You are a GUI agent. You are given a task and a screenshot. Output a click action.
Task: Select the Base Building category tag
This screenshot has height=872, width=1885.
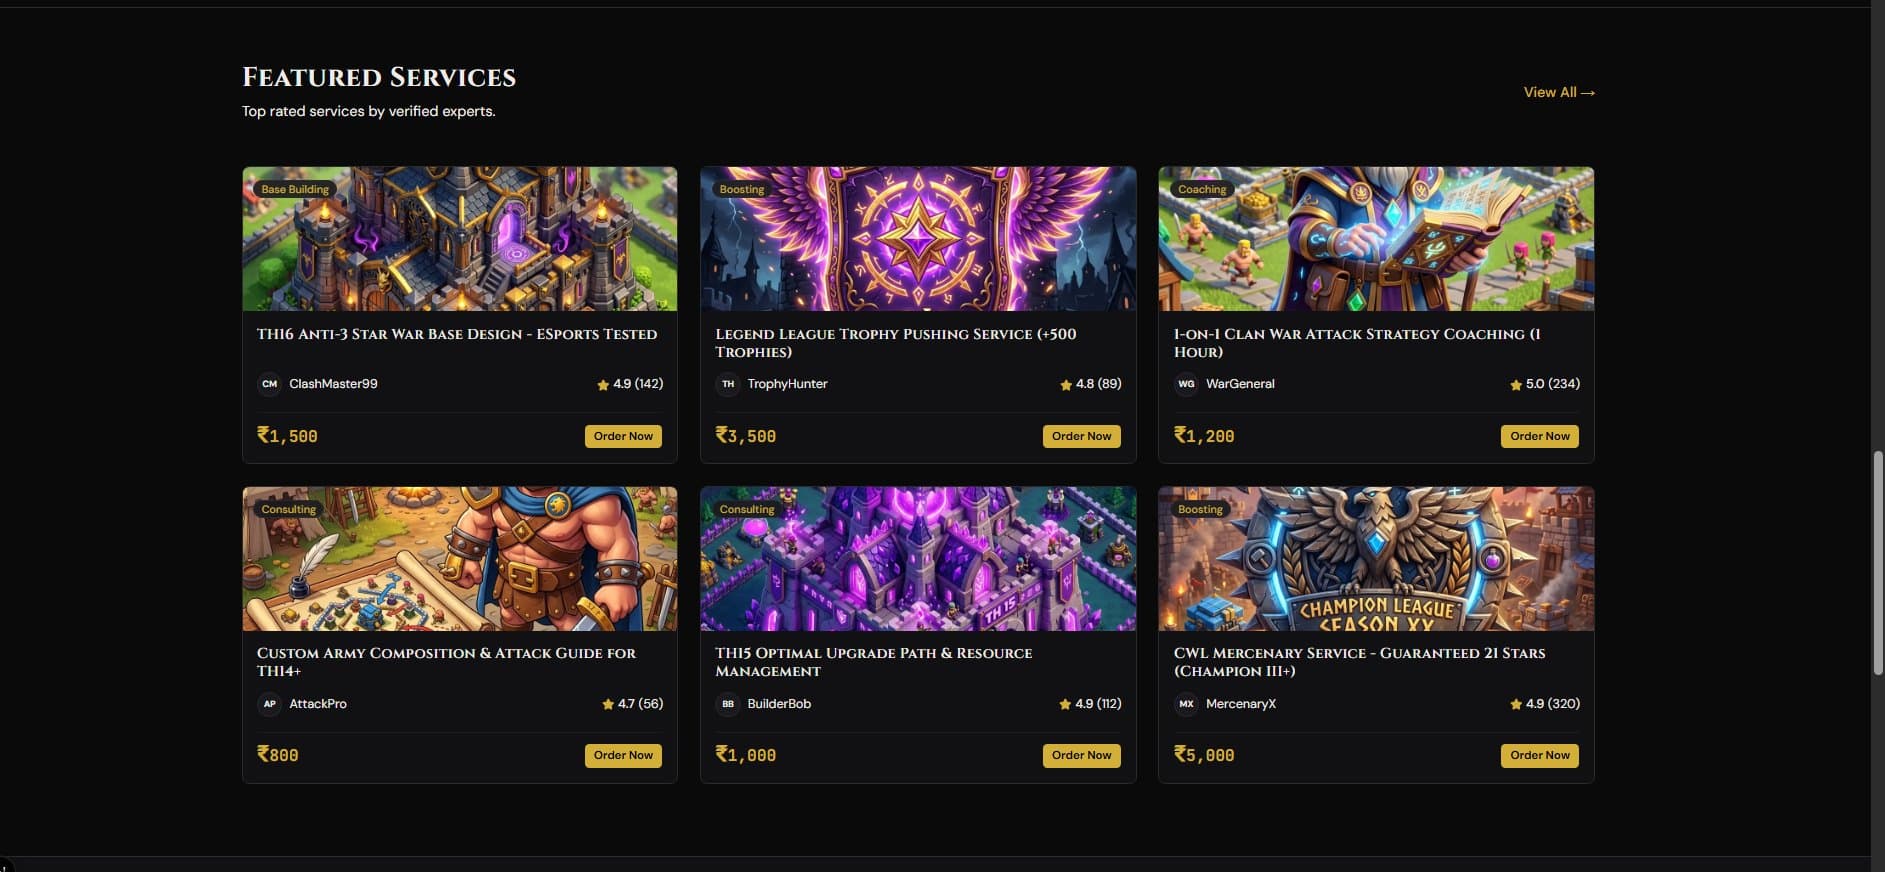tap(295, 189)
